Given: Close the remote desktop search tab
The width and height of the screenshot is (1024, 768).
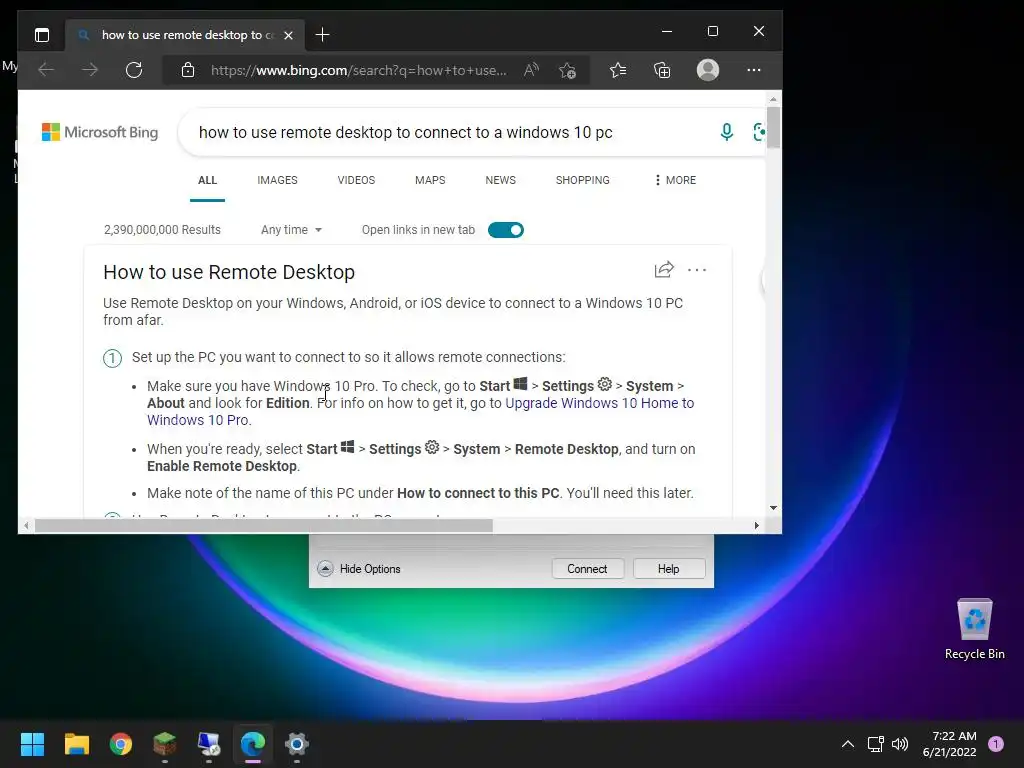Looking at the screenshot, I should tap(288, 35).
